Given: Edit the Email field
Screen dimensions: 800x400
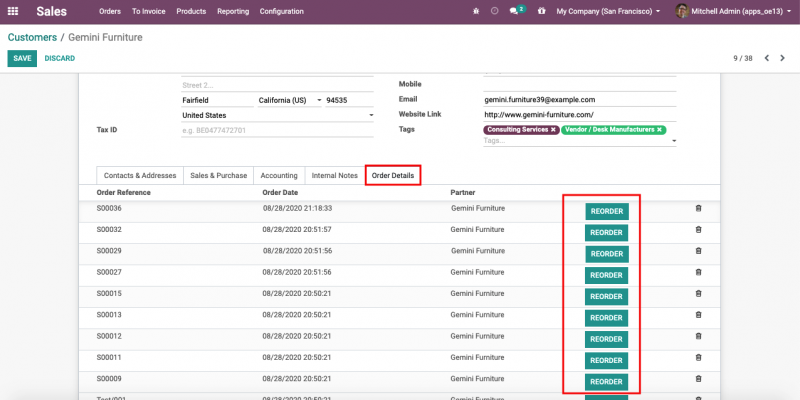Looking at the screenshot, I should tap(580, 99).
